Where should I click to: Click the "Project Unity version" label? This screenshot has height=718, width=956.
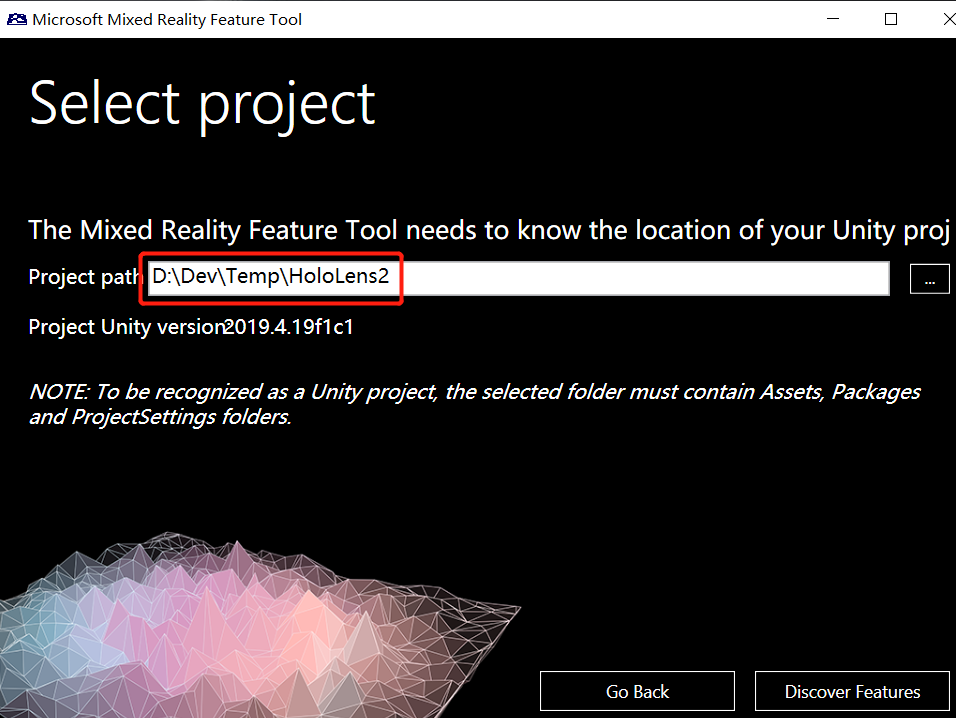click(x=126, y=327)
